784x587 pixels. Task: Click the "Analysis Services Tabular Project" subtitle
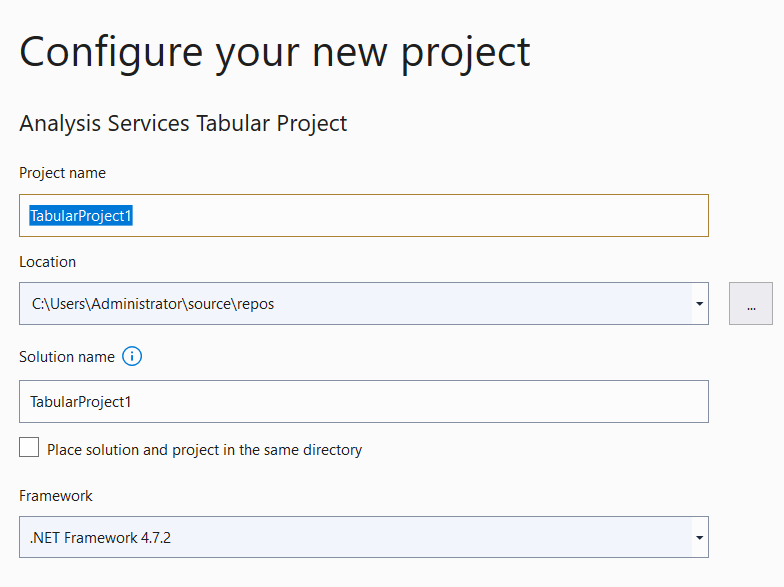point(183,124)
